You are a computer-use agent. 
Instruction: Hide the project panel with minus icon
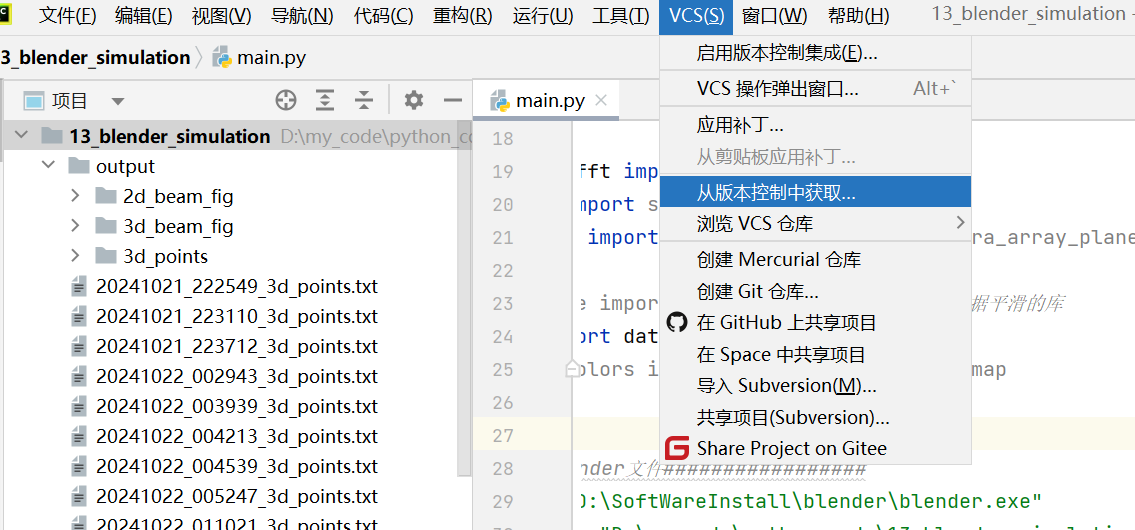point(453,101)
